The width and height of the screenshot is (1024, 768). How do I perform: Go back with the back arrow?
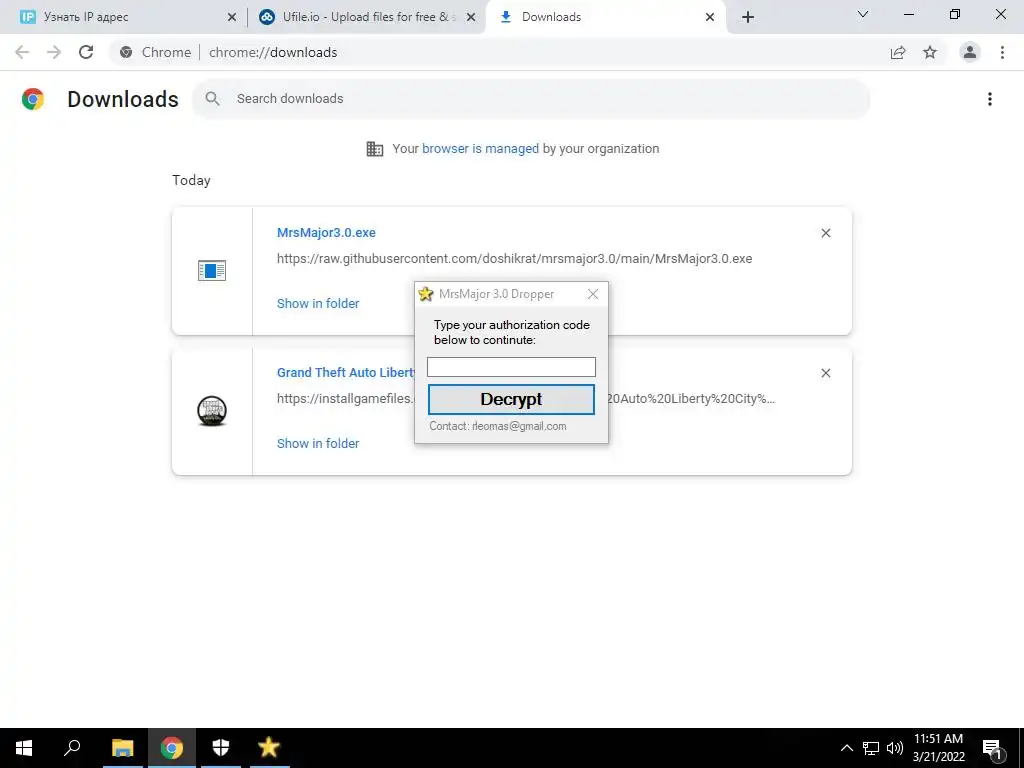coord(22,52)
